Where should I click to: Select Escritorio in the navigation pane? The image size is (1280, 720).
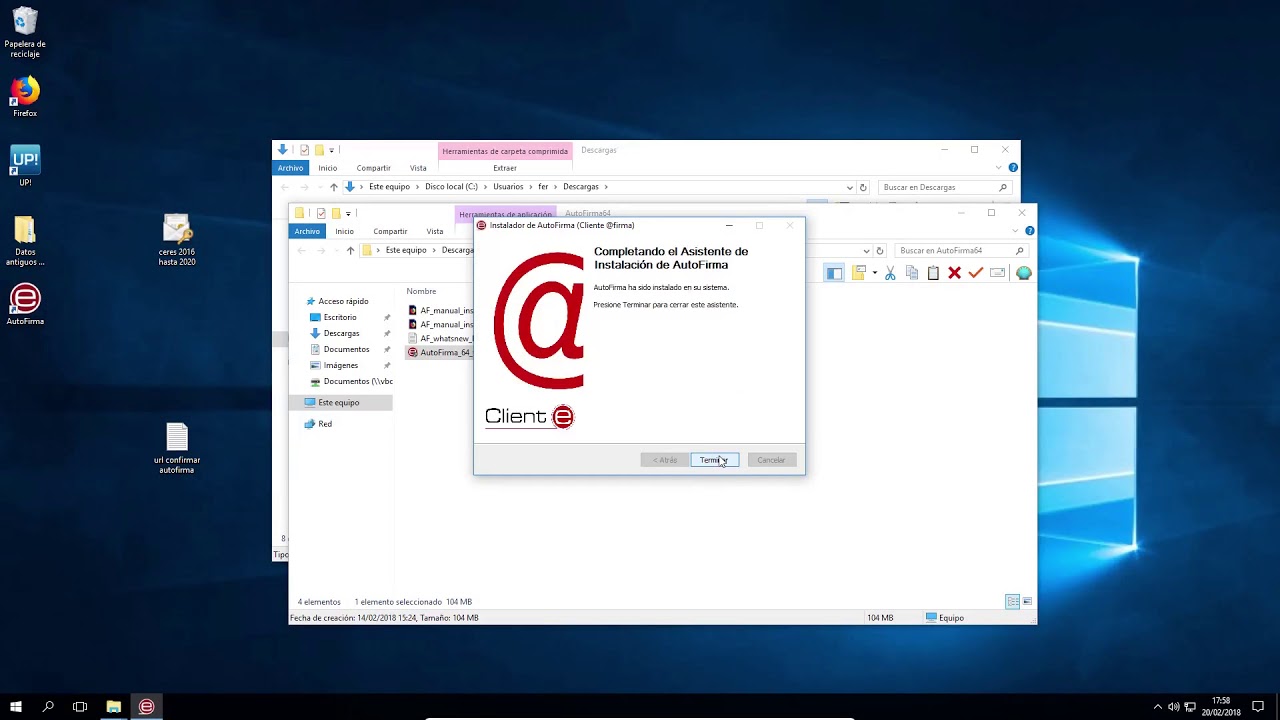pos(340,317)
